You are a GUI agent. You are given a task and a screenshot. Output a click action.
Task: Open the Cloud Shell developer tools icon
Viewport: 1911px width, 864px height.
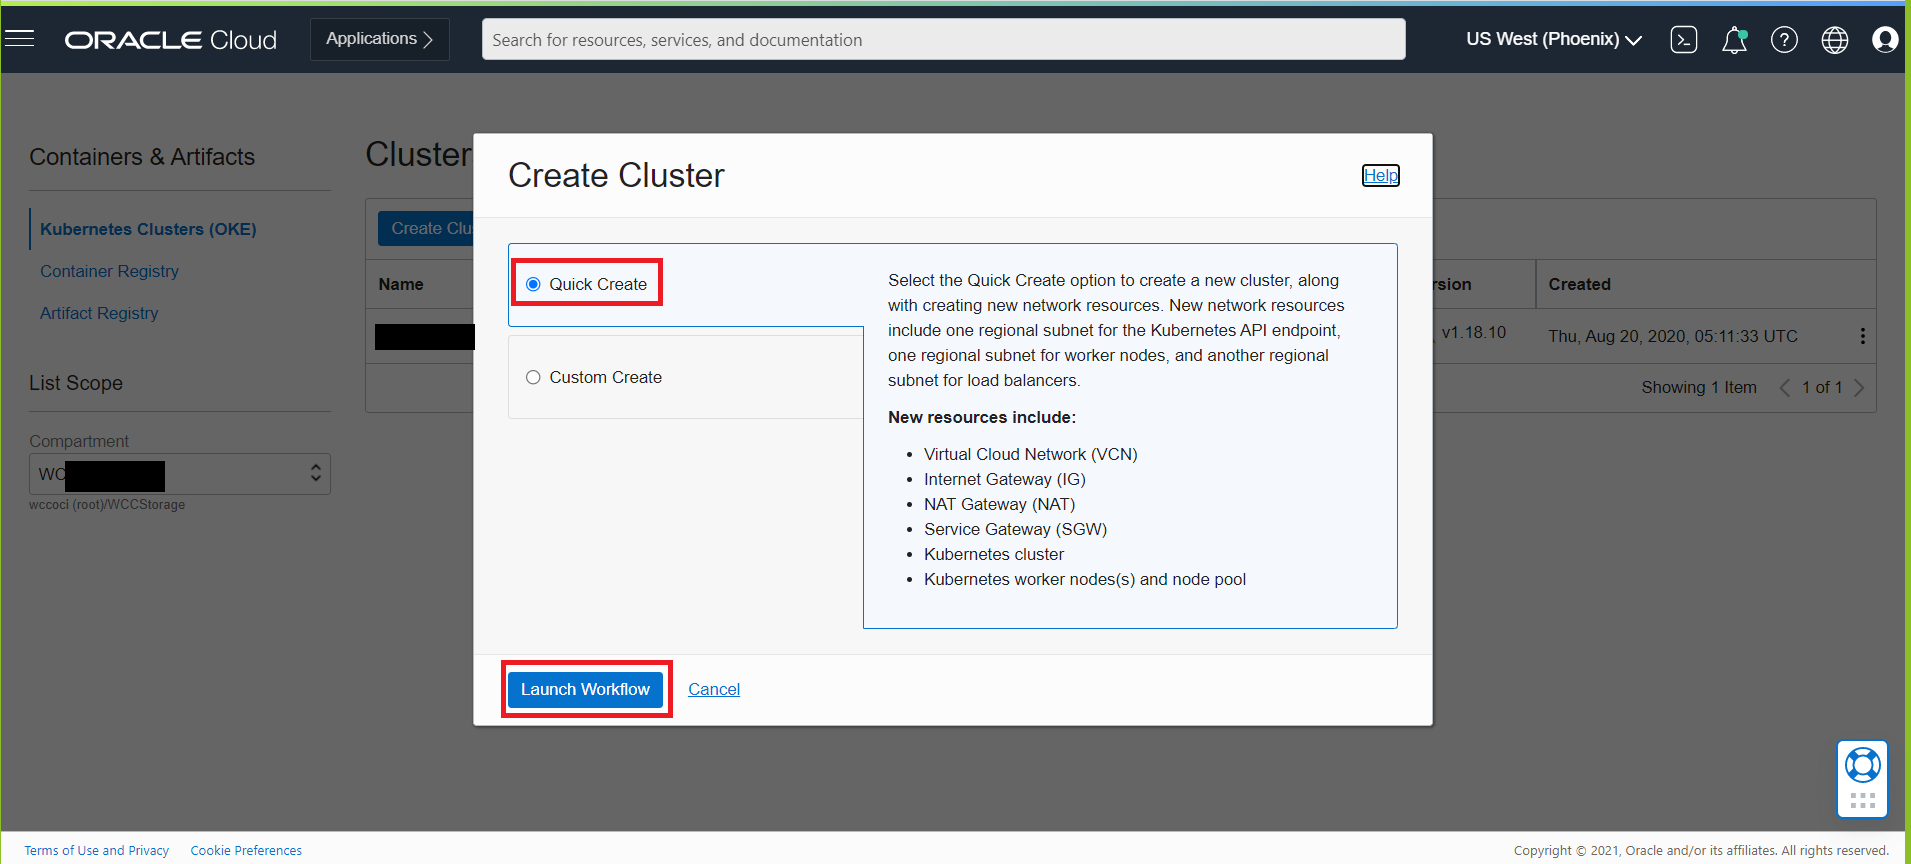(x=1684, y=40)
